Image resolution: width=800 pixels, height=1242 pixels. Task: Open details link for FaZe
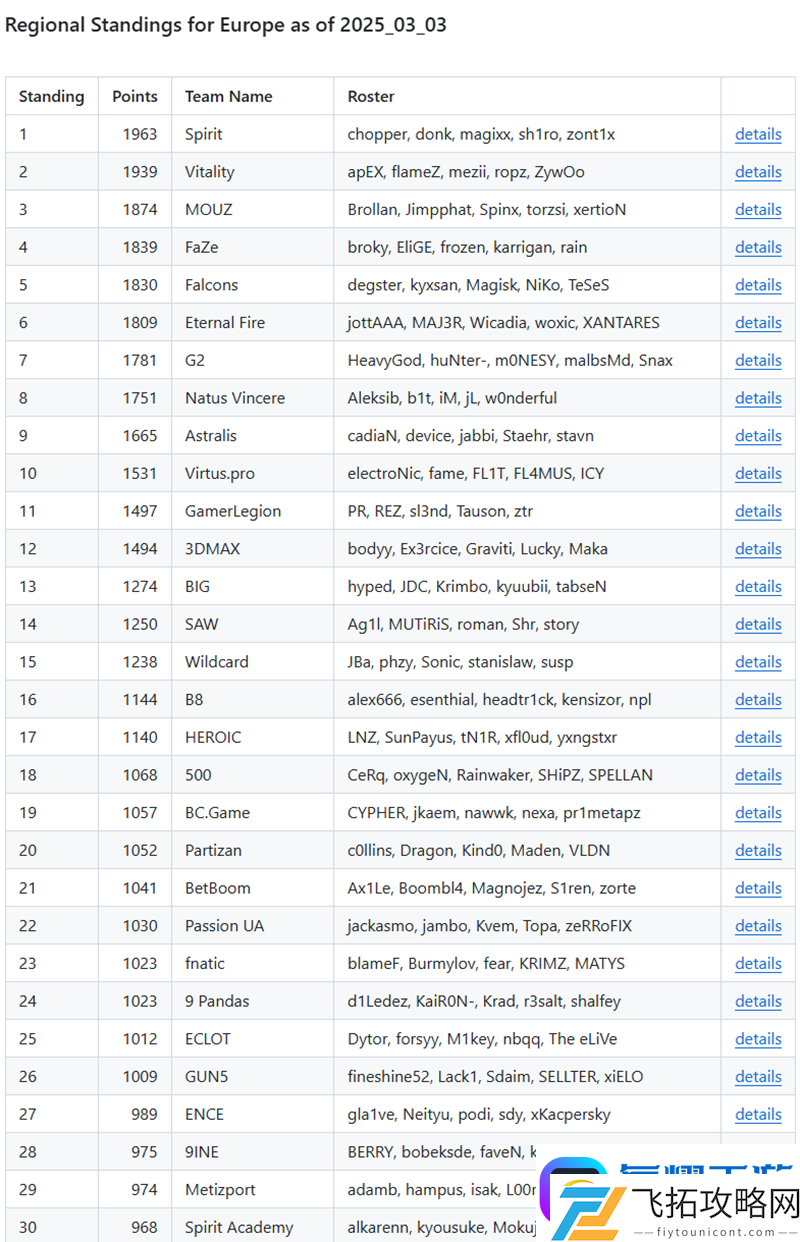pyautogui.click(x=758, y=247)
